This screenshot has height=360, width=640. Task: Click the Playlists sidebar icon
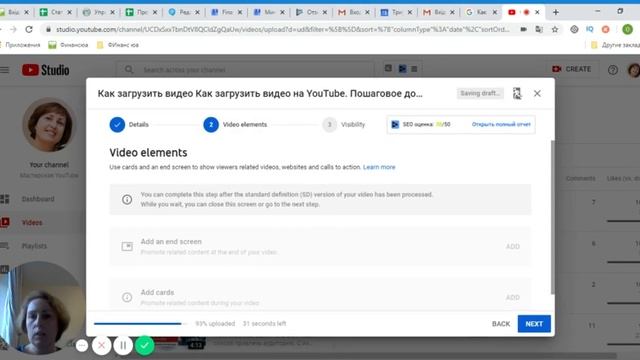[x=5, y=246]
